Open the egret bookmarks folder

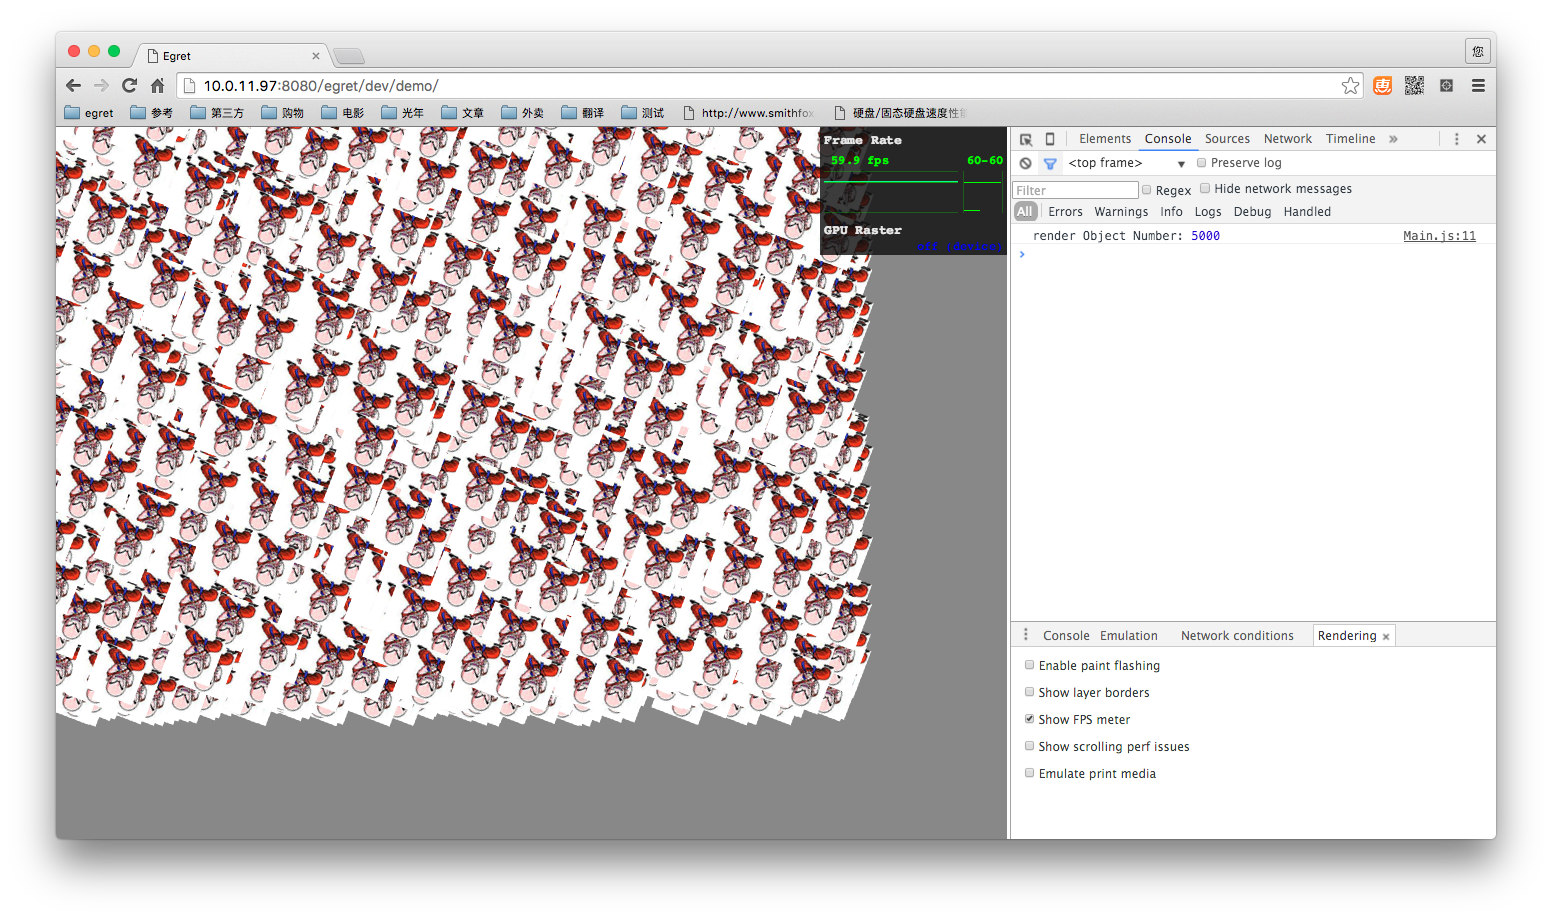point(89,113)
